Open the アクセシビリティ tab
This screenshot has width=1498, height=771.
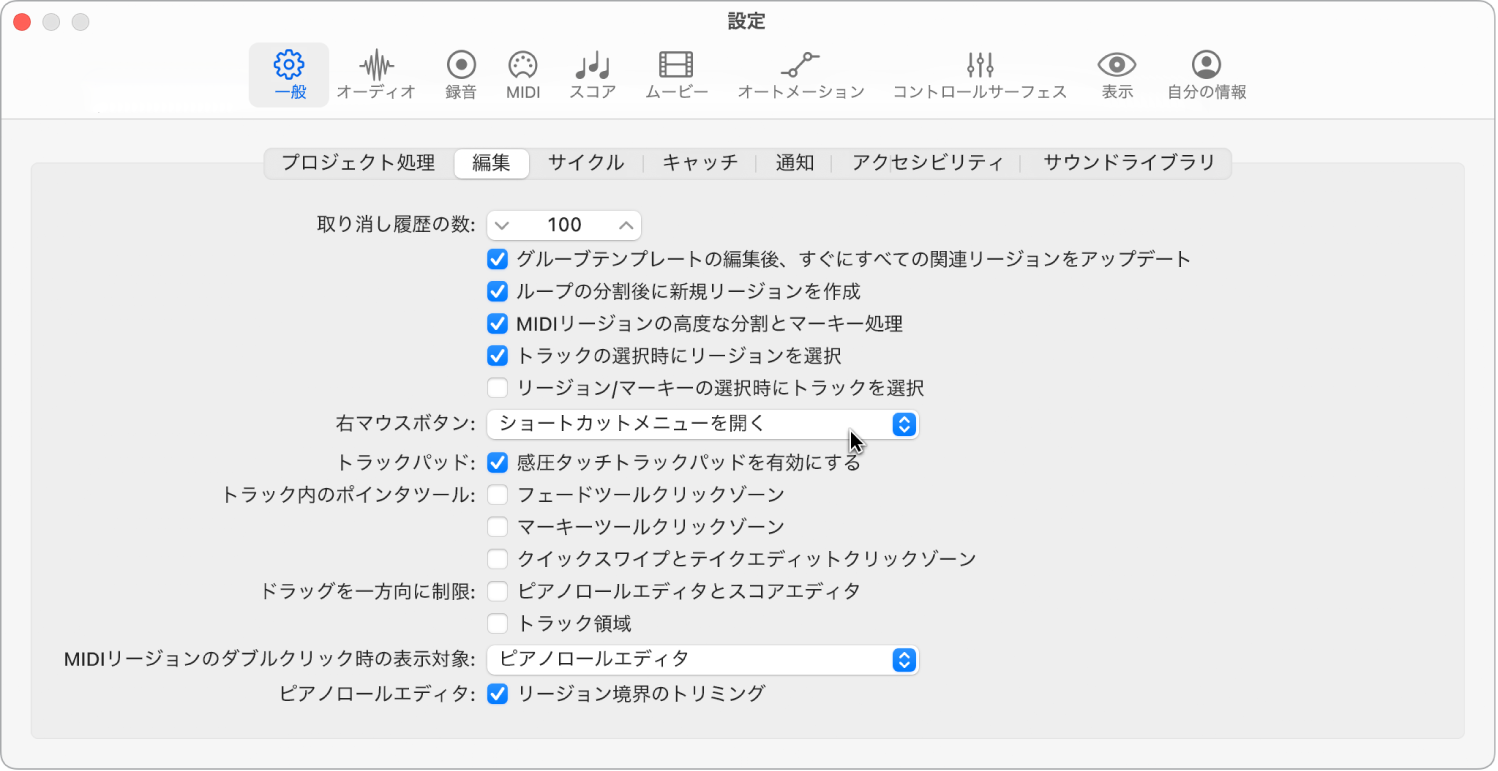click(x=927, y=162)
